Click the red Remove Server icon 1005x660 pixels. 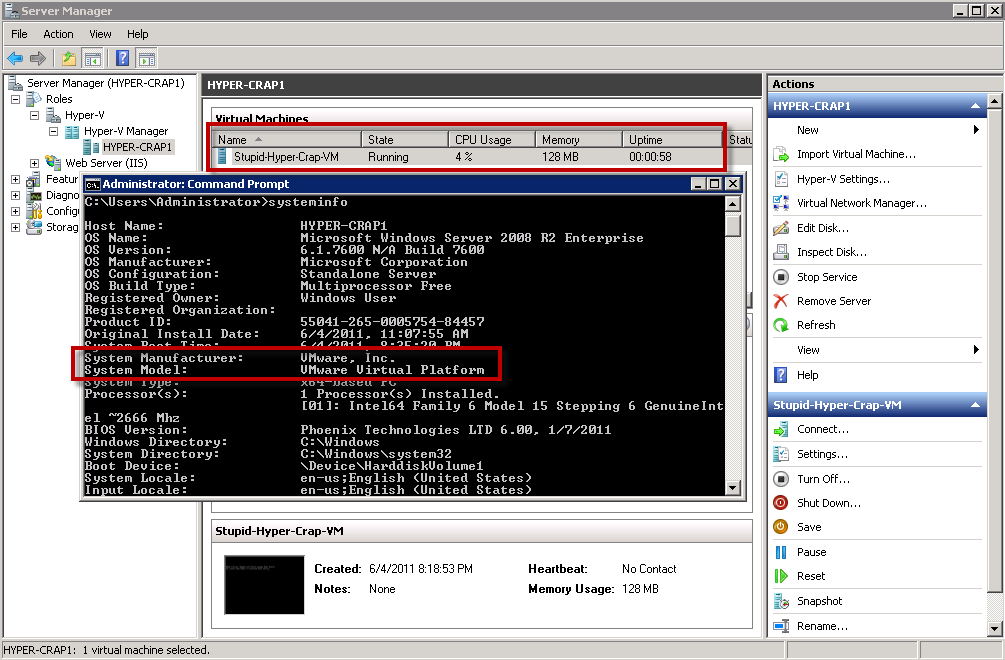(x=781, y=301)
